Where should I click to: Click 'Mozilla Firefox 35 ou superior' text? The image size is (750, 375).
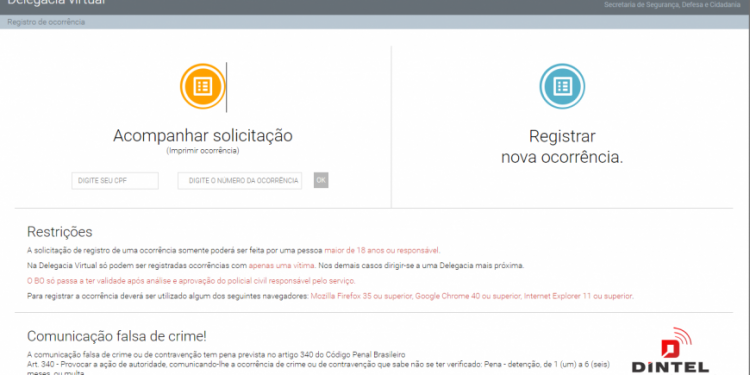(x=362, y=296)
